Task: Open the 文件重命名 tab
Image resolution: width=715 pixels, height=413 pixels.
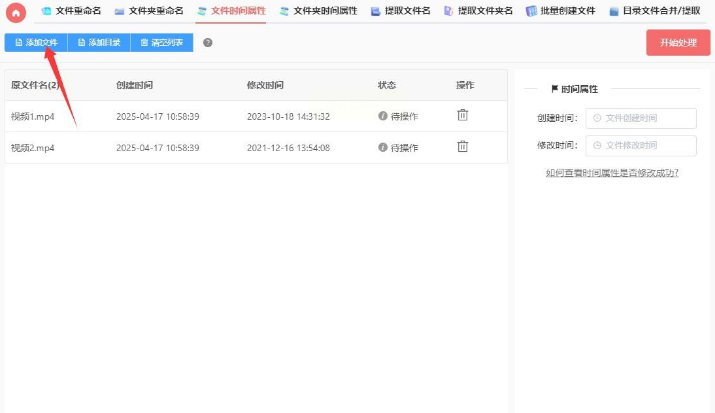Action: point(71,11)
